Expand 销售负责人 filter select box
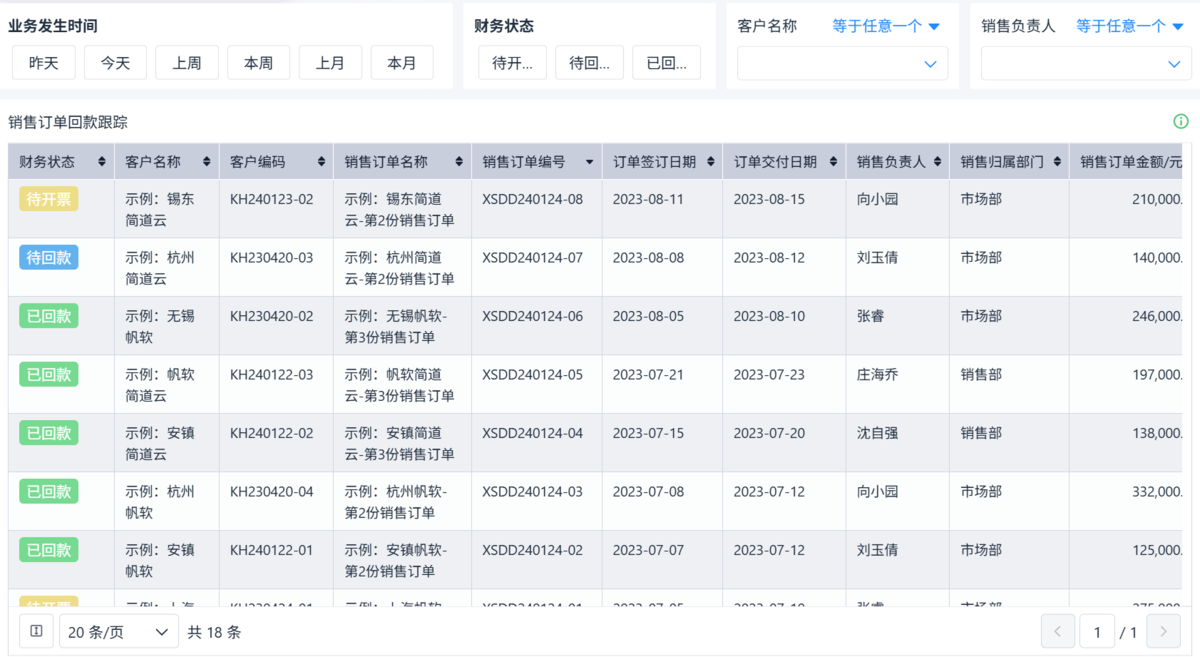1200x657 pixels. click(1086, 63)
